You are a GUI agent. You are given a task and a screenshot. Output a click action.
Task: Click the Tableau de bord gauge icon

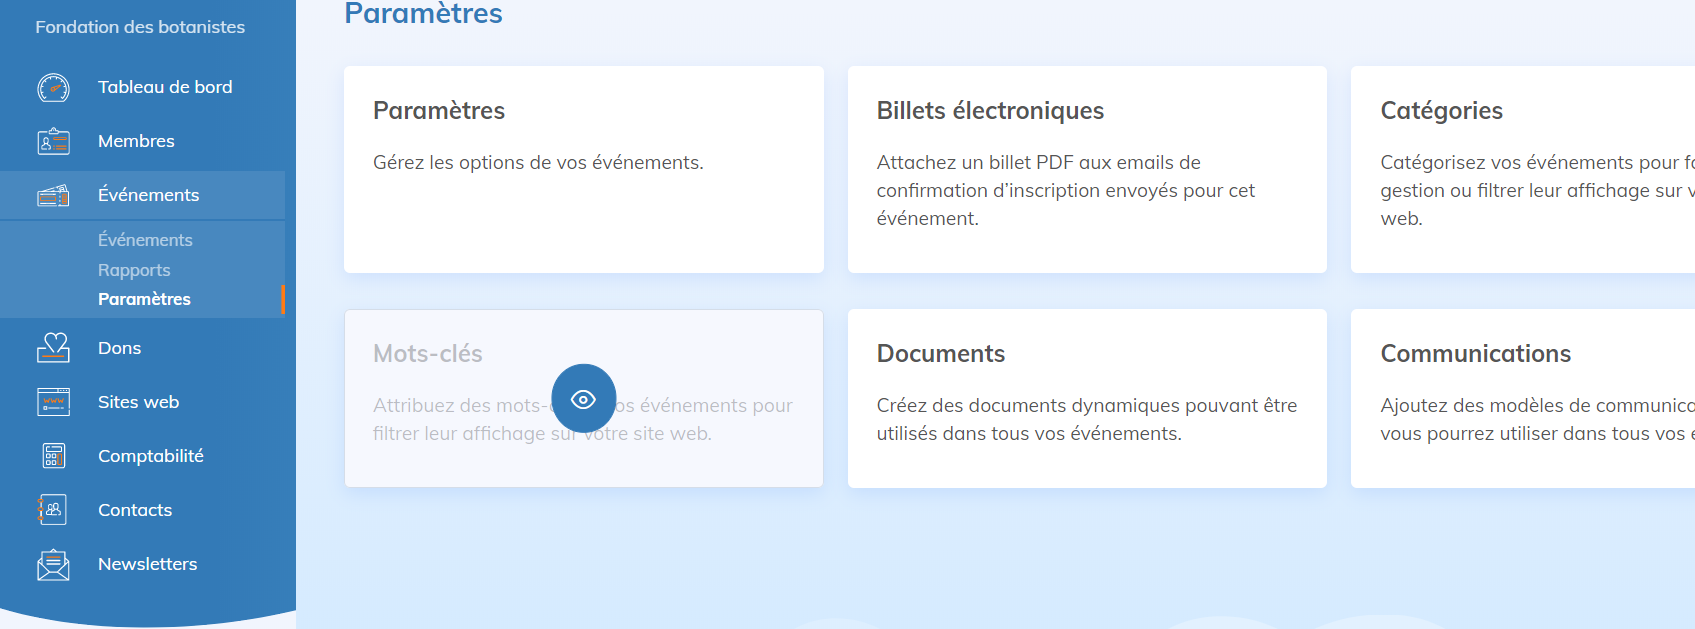point(53,88)
